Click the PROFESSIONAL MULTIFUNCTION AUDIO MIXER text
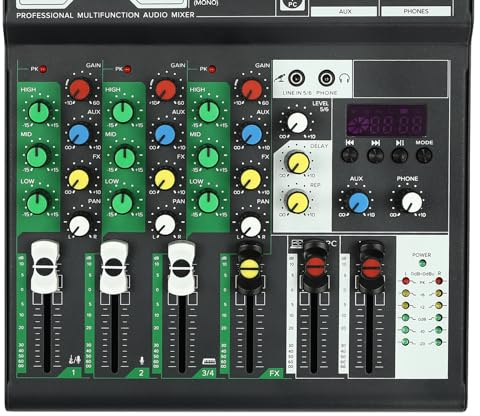The image size is (480, 416). click(x=105, y=15)
